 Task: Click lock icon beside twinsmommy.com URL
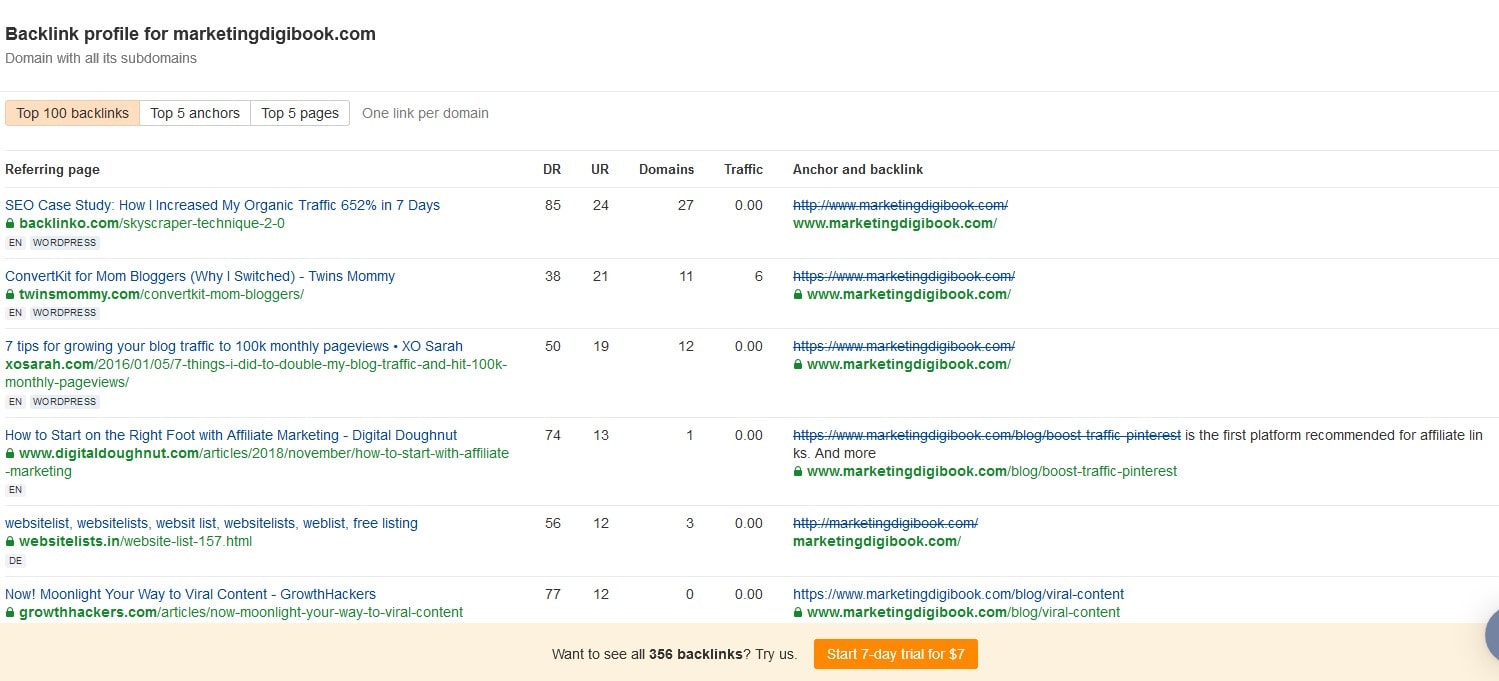[10, 295]
